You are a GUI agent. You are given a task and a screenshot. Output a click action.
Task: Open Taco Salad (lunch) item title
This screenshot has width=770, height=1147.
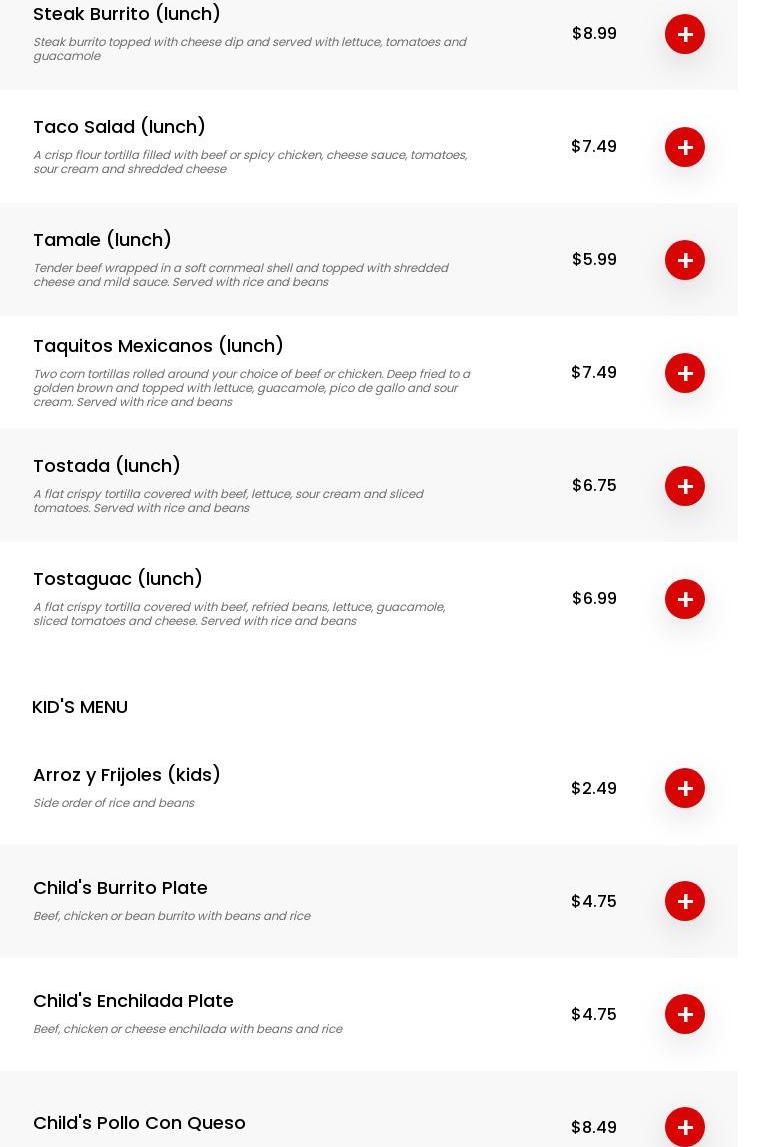point(119,127)
